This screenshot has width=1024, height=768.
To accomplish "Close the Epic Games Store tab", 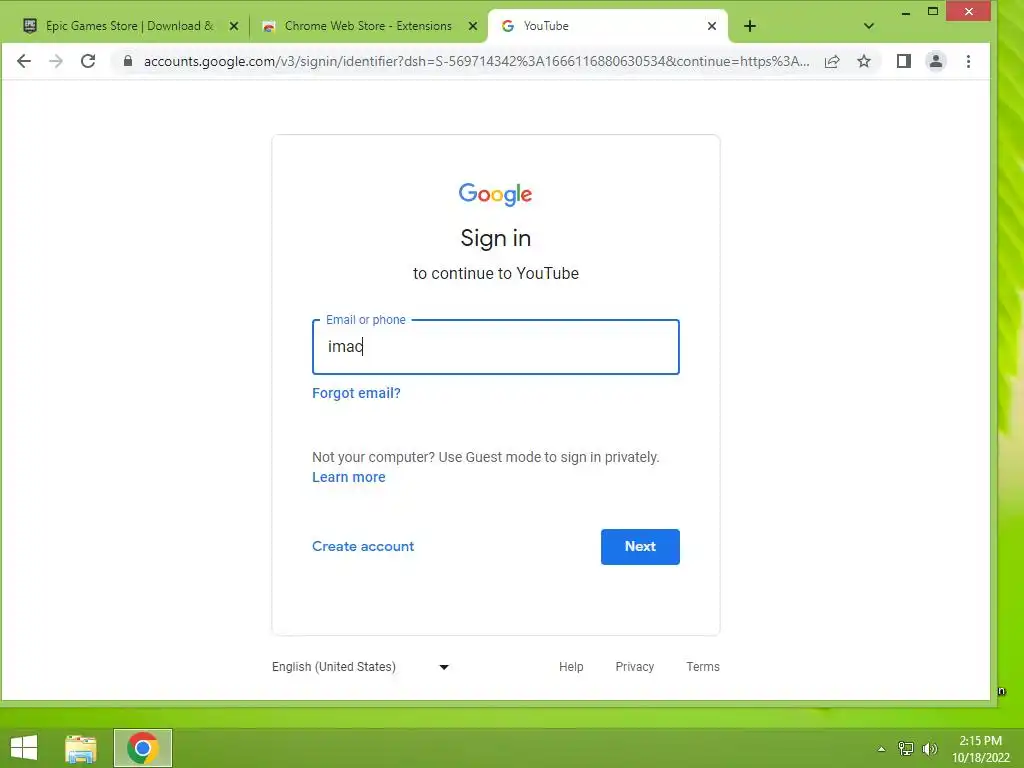I will (x=234, y=26).
